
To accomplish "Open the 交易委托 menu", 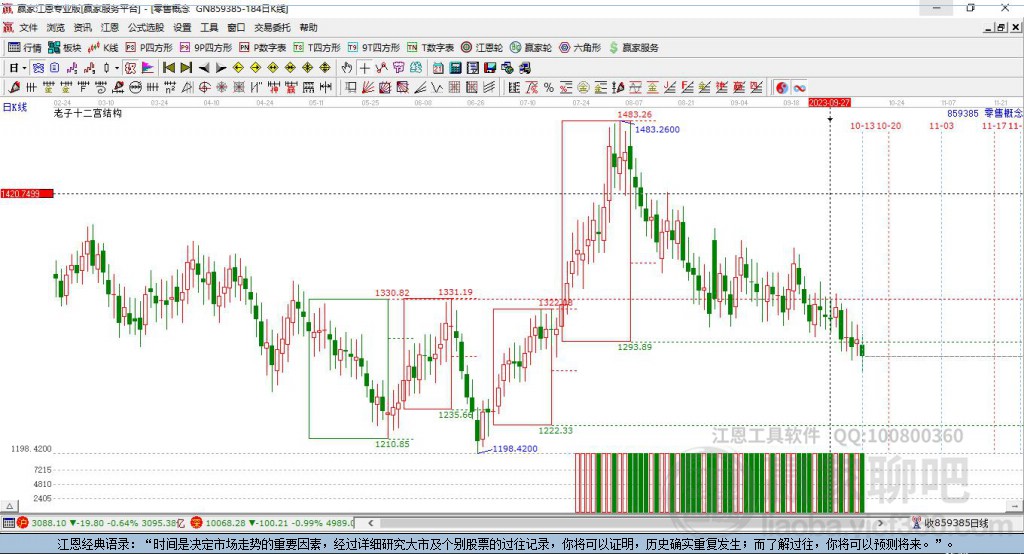I will (272, 27).
